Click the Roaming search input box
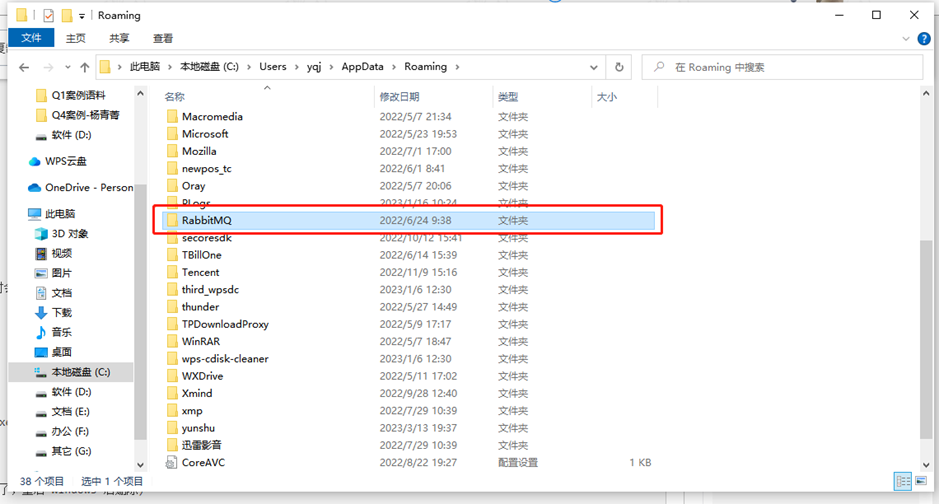The width and height of the screenshot is (939, 504). click(x=790, y=67)
